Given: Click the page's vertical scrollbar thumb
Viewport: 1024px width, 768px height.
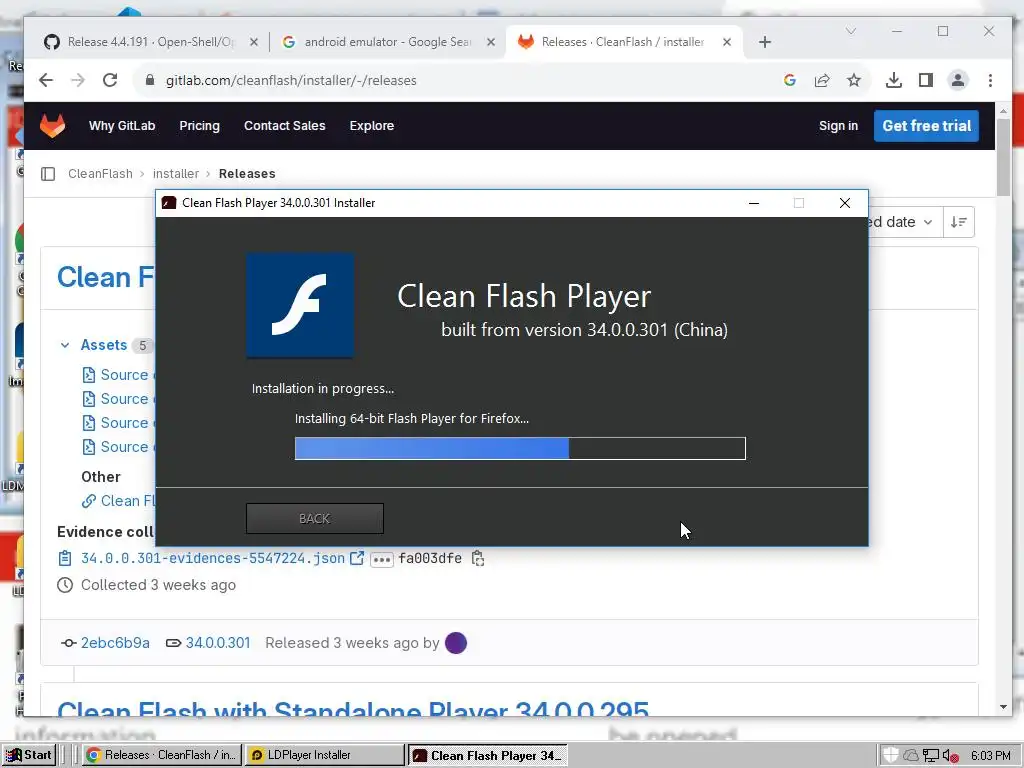Looking at the screenshot, I should (x=1003, y=157).
